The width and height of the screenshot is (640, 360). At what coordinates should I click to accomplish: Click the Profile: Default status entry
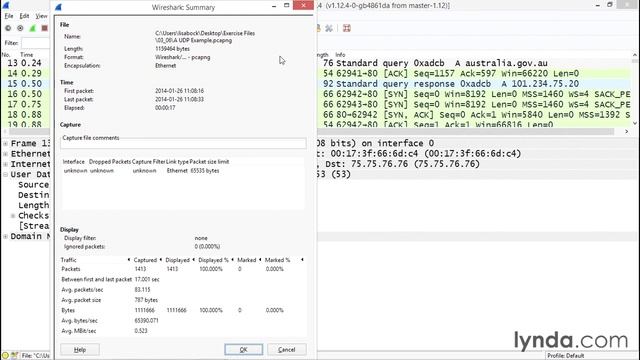click(566, 356)
